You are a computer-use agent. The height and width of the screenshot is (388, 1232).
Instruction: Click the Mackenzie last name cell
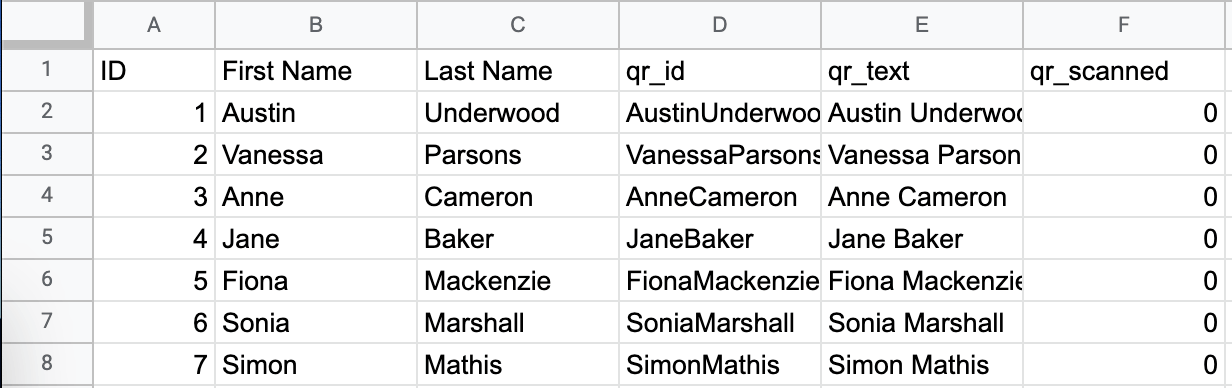click(x=517, y=281)
